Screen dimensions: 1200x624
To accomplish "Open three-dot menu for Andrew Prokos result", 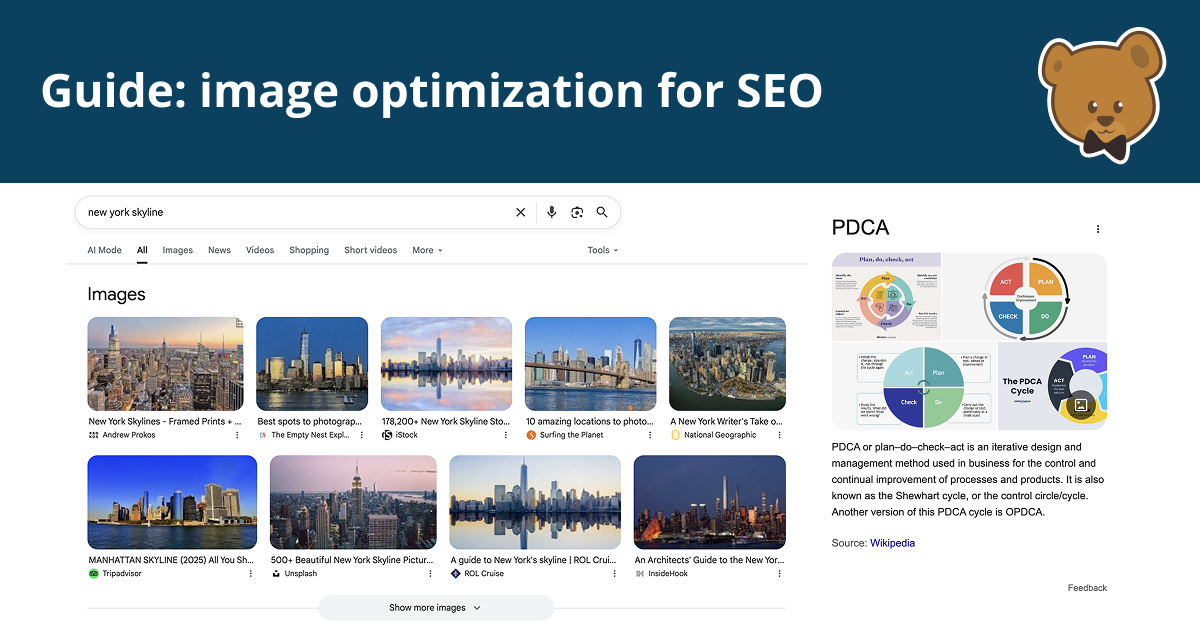I will pyautogui.click(x=237, y=435).
